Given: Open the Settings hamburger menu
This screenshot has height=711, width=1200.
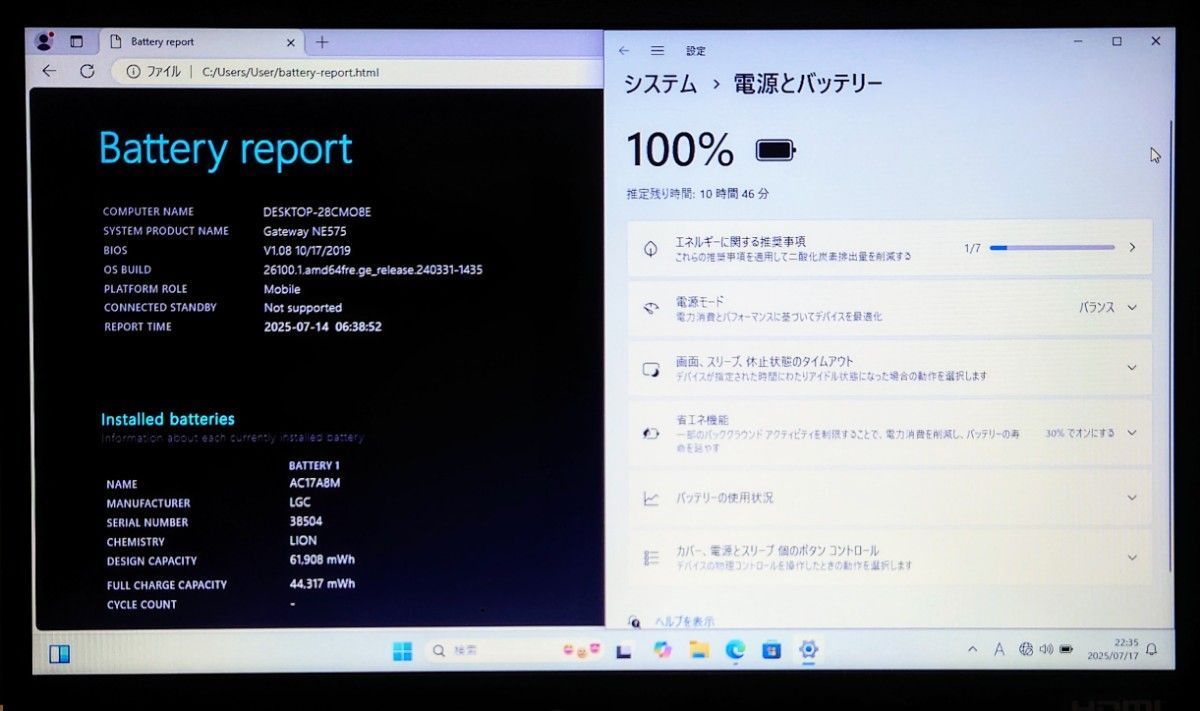Looking at the screenshot, I should 658,51.
